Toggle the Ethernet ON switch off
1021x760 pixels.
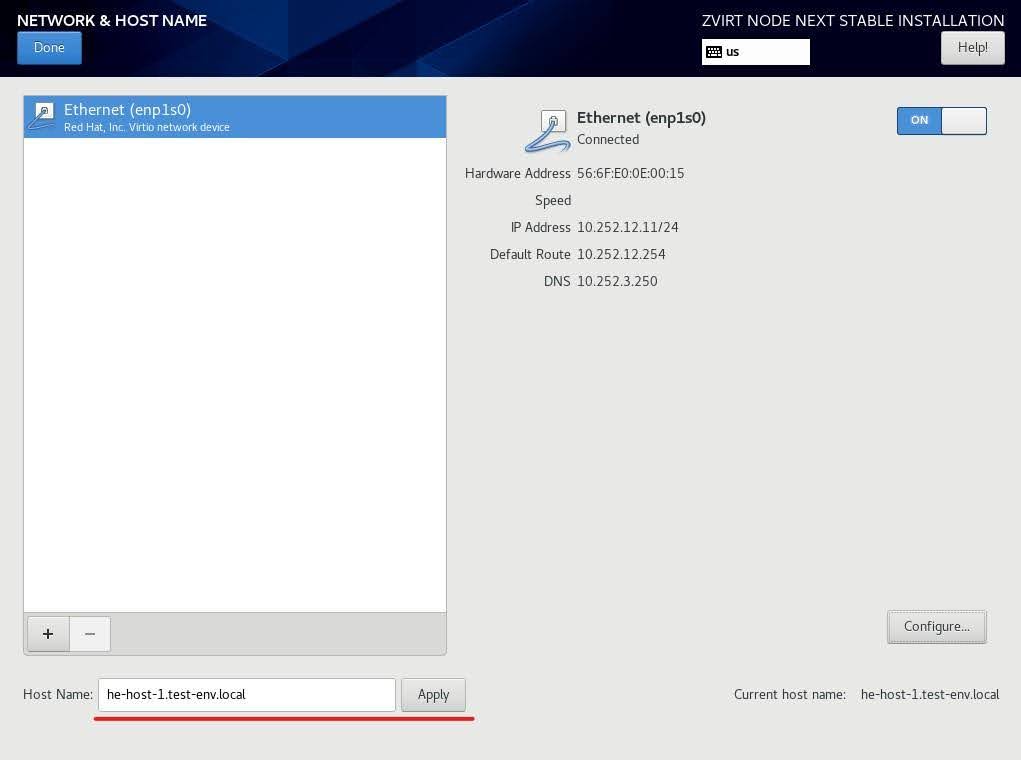[x=942, y=120]
